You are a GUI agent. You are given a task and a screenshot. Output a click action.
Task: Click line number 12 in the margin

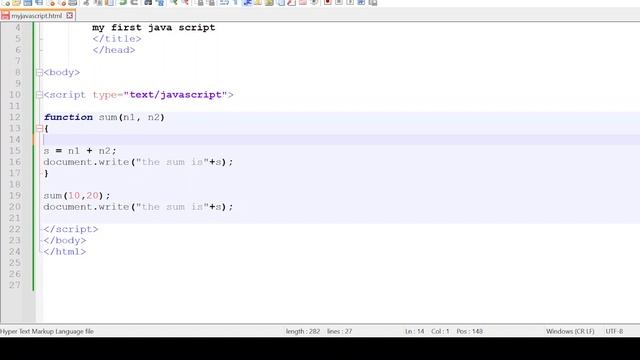pos(15,118)
